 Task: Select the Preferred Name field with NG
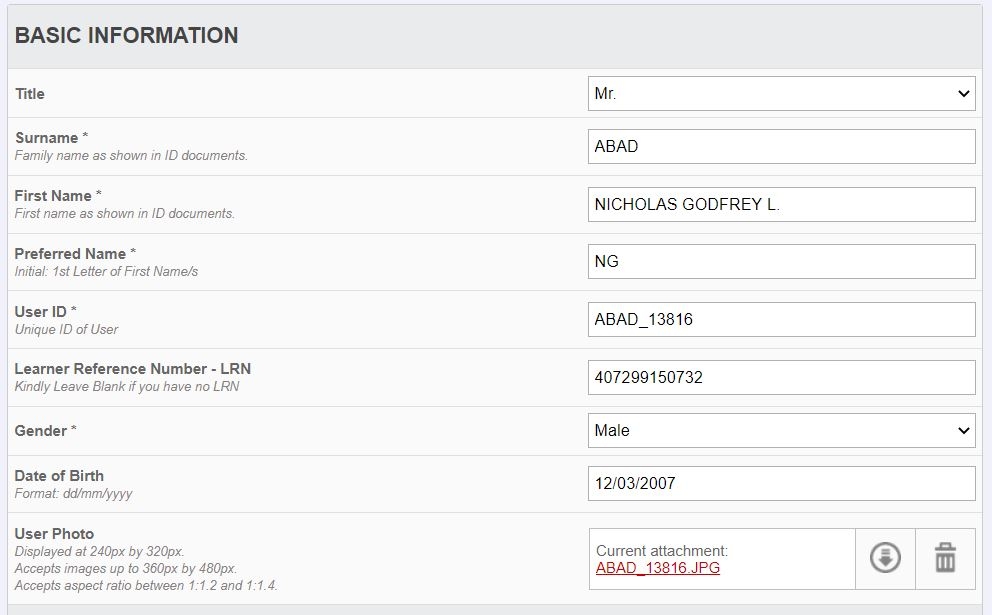point(781,261)
